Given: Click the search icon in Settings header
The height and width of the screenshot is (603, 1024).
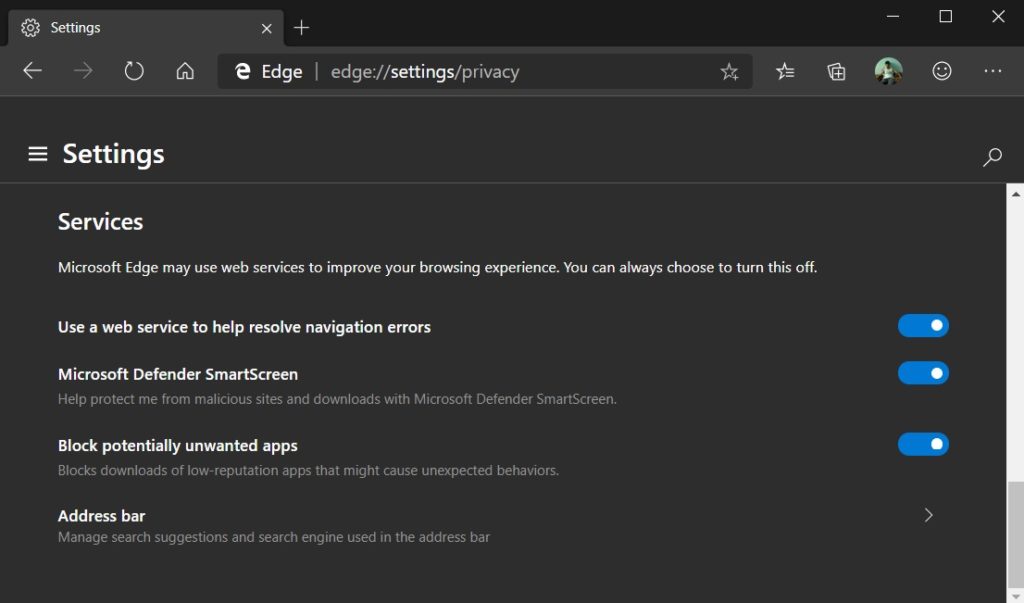Looking at the screenshot, I should [992, 157].
